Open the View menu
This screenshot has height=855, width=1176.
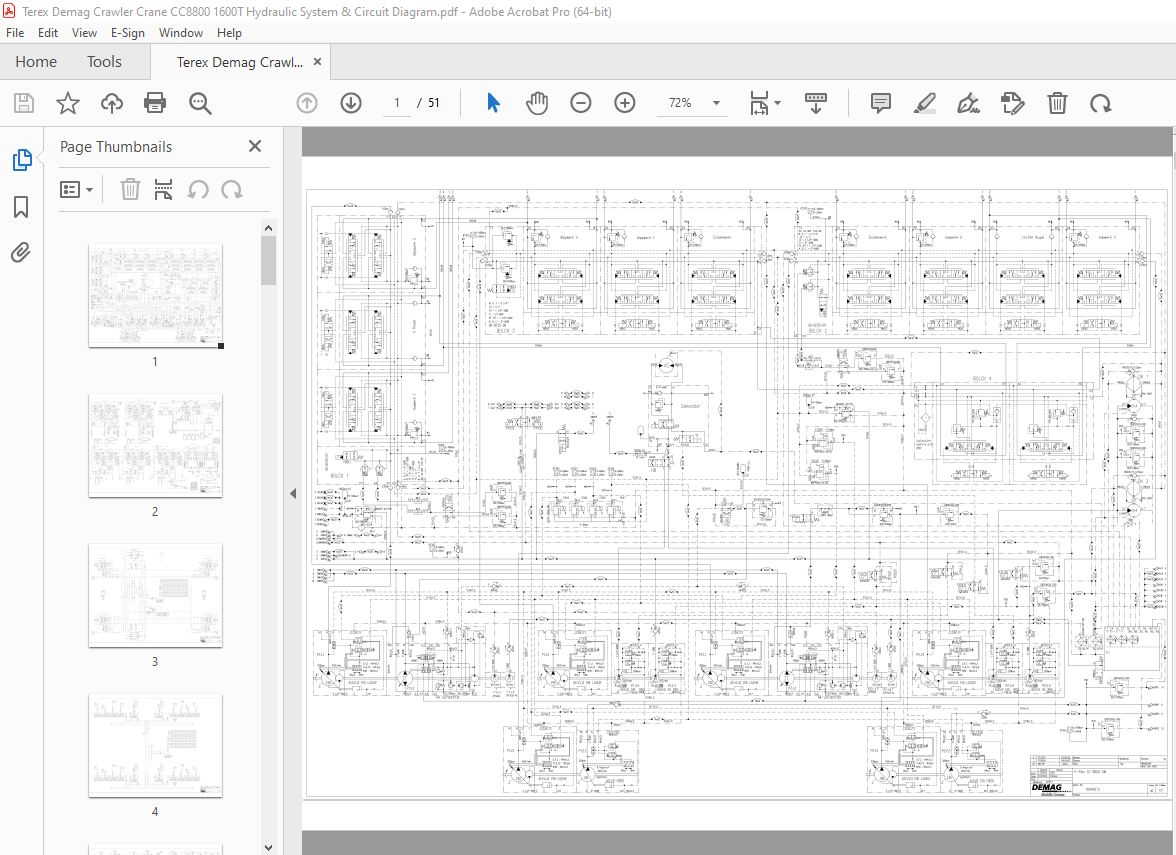tap(84, 33)
